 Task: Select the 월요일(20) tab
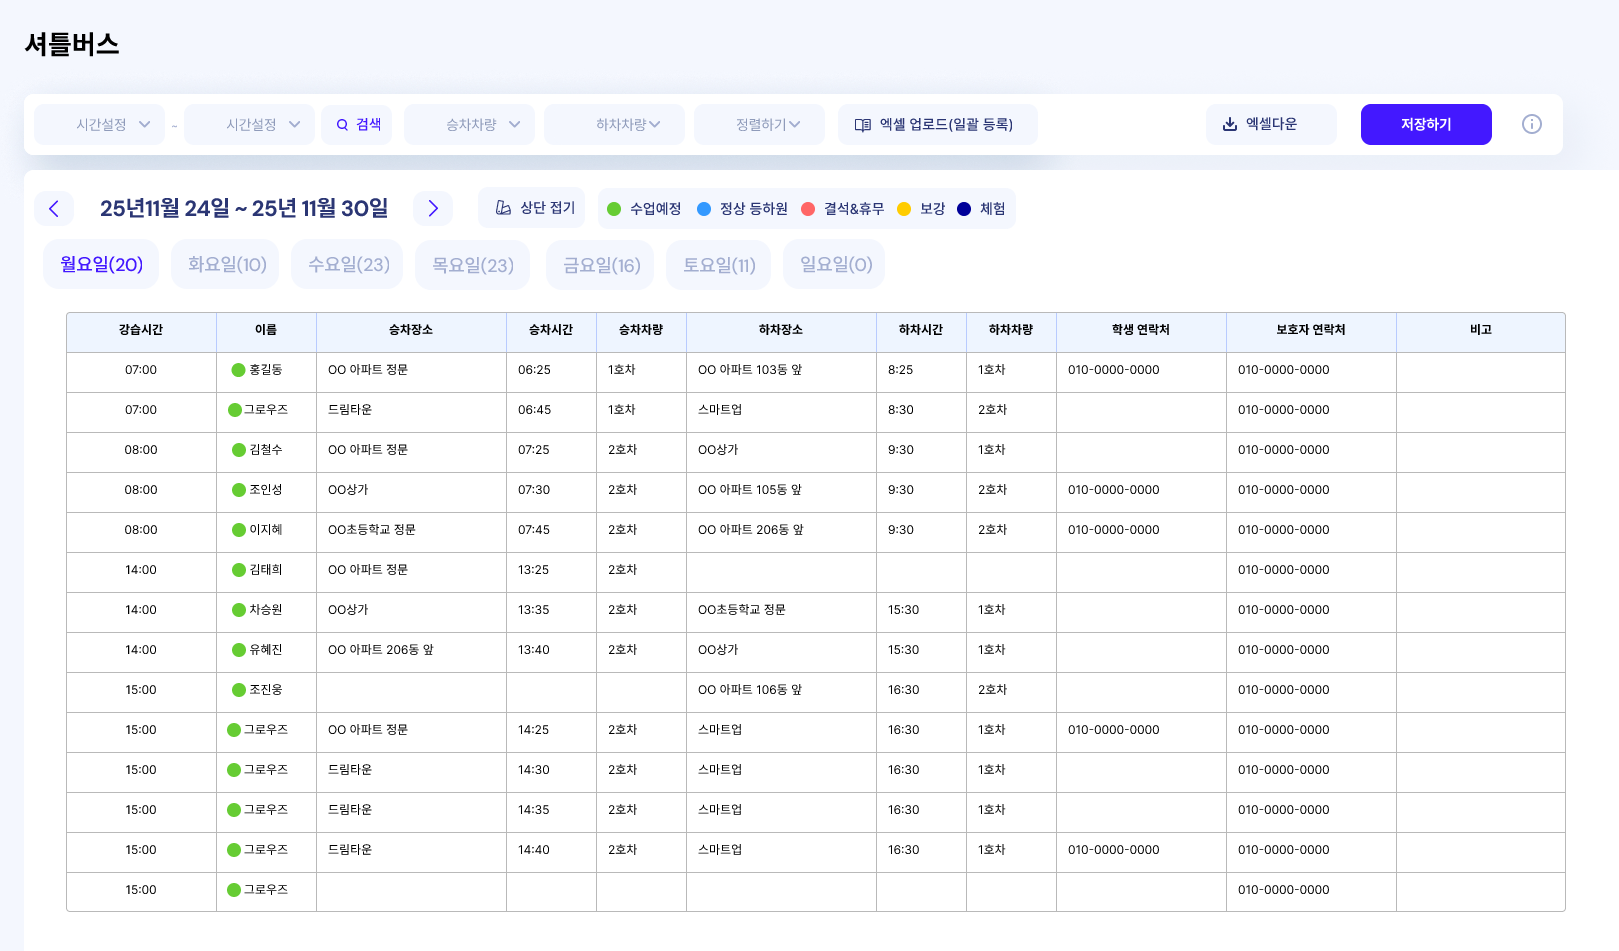pyautogui.click(x=101, y=264)
